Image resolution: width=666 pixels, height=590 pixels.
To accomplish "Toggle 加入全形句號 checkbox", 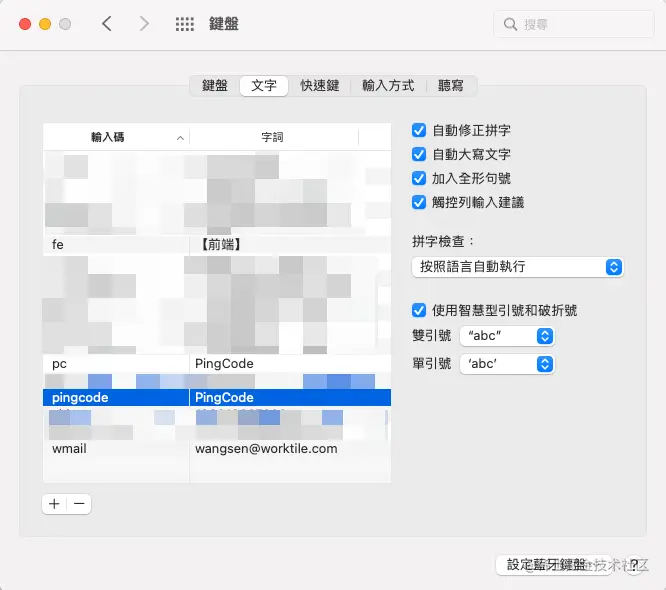I will click(x=419, y=178).
